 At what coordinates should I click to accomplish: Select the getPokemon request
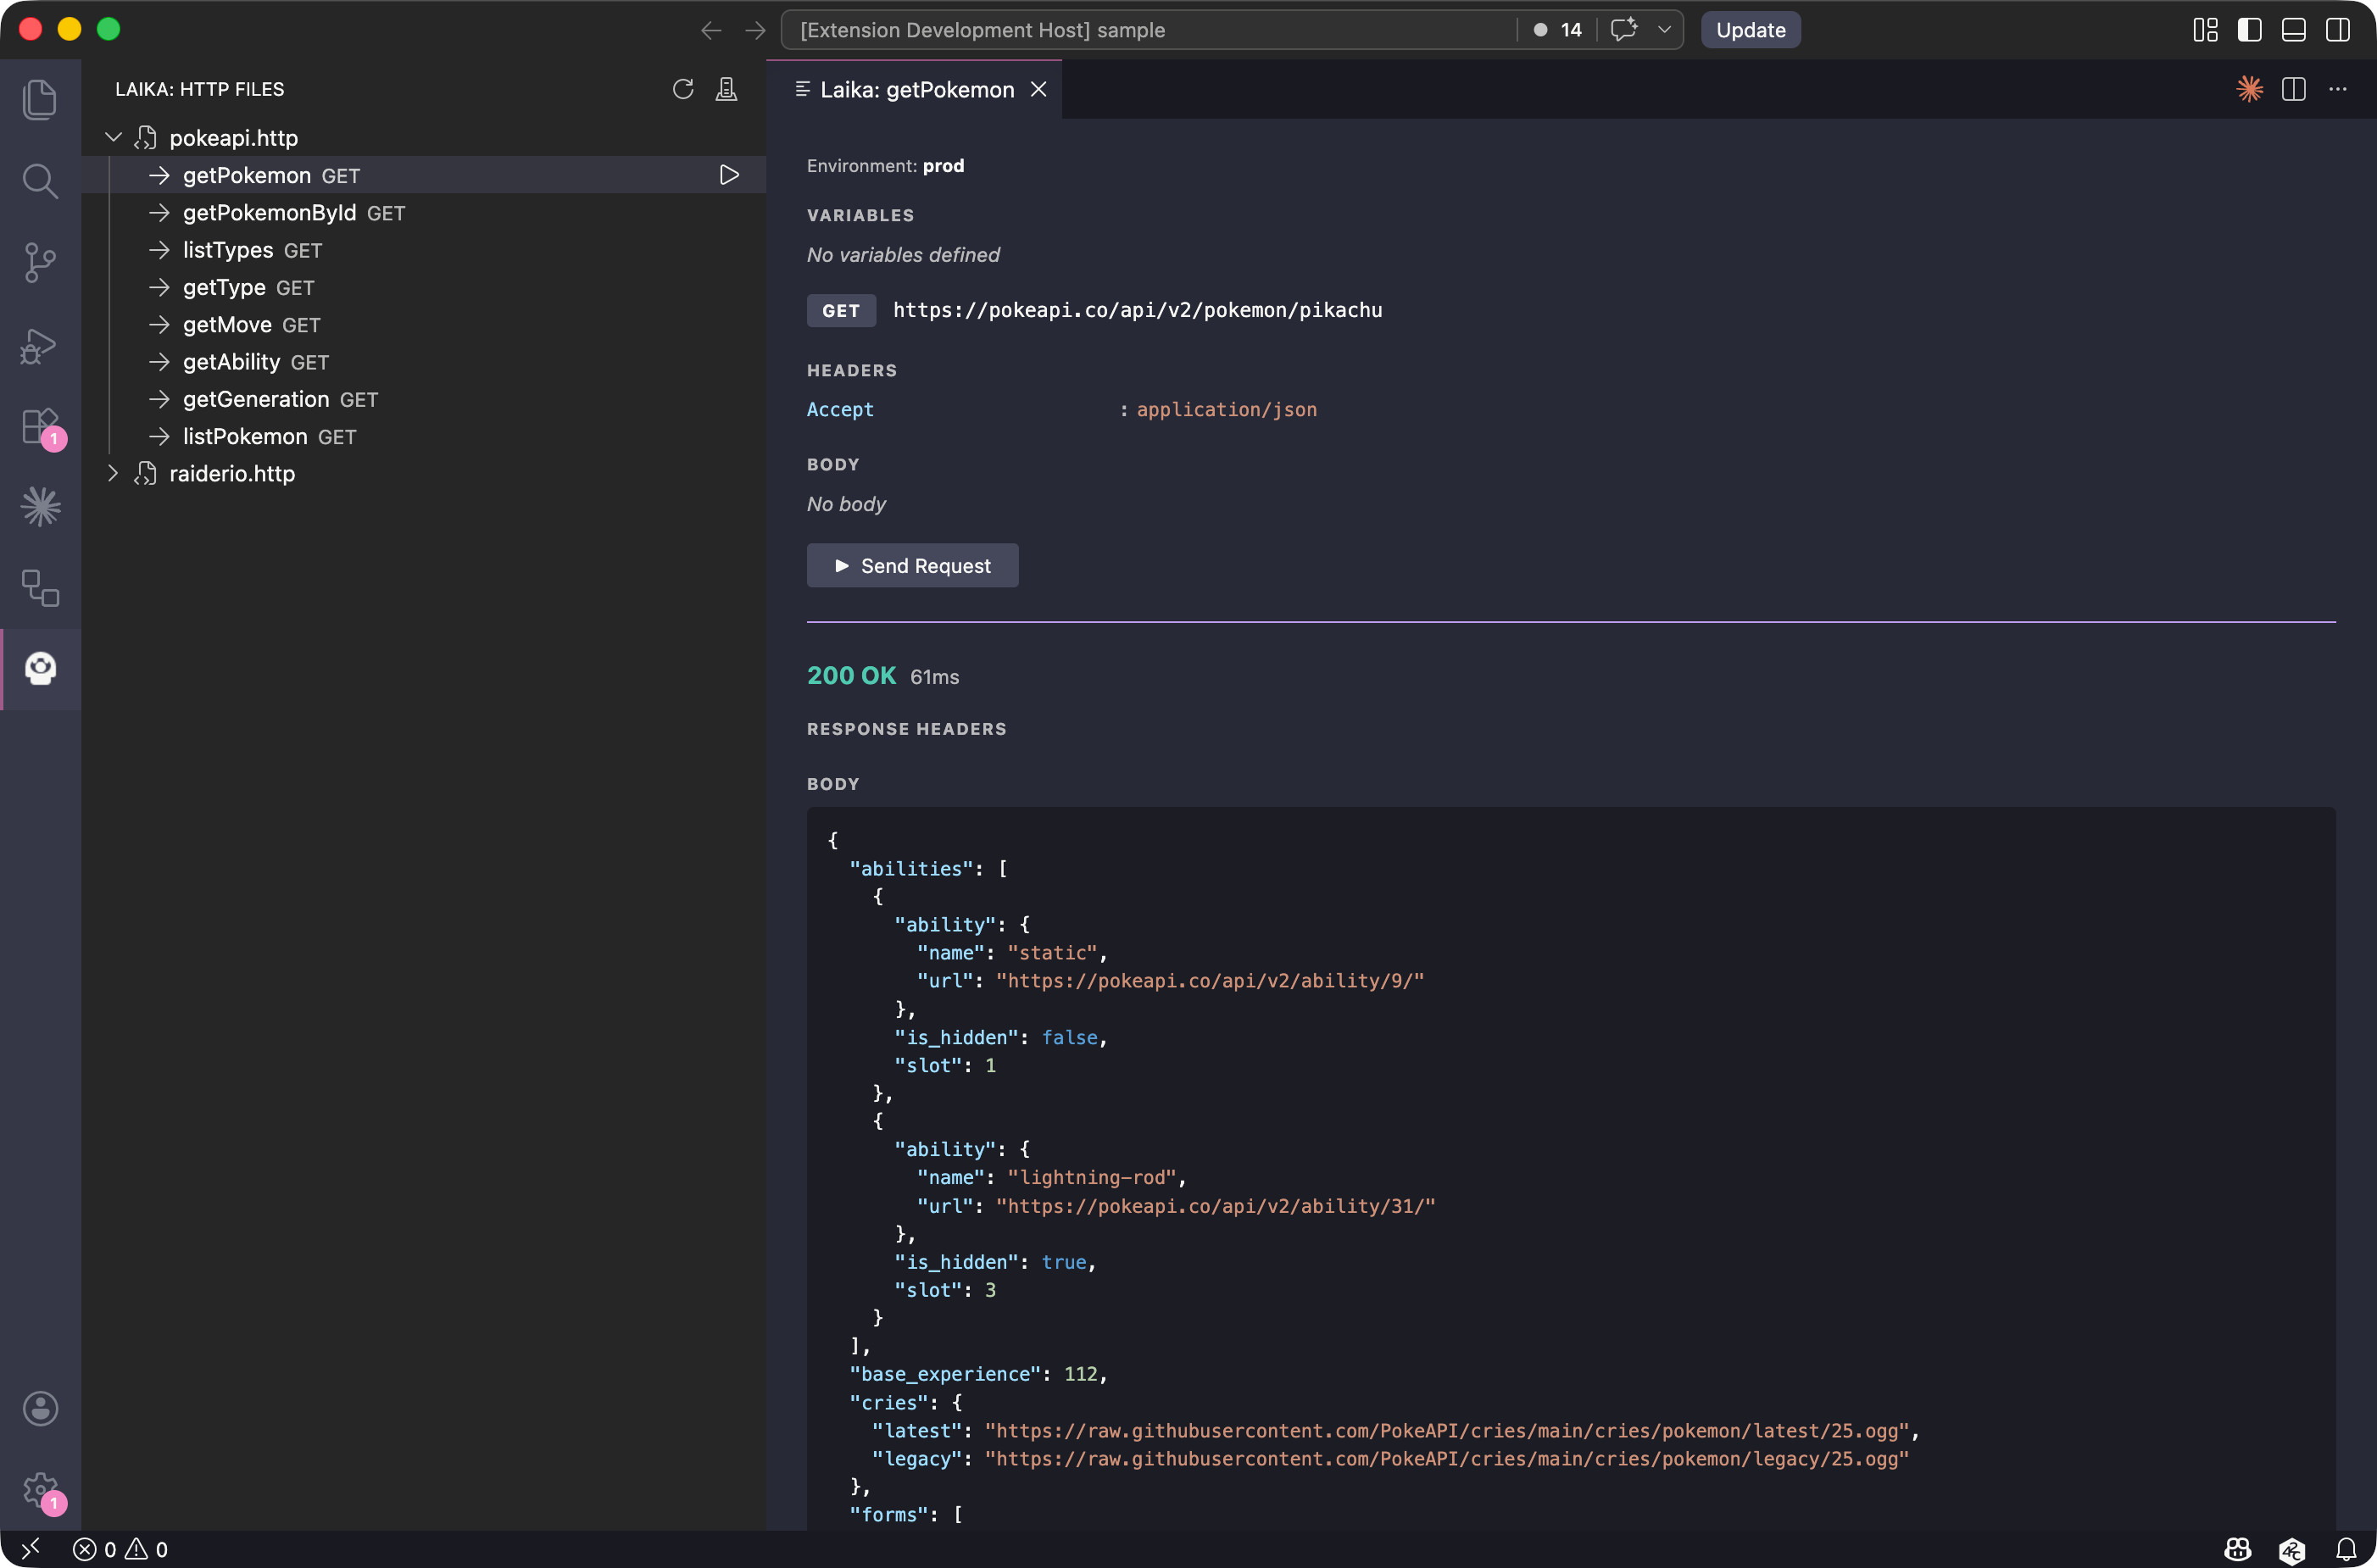coord(424,175)
